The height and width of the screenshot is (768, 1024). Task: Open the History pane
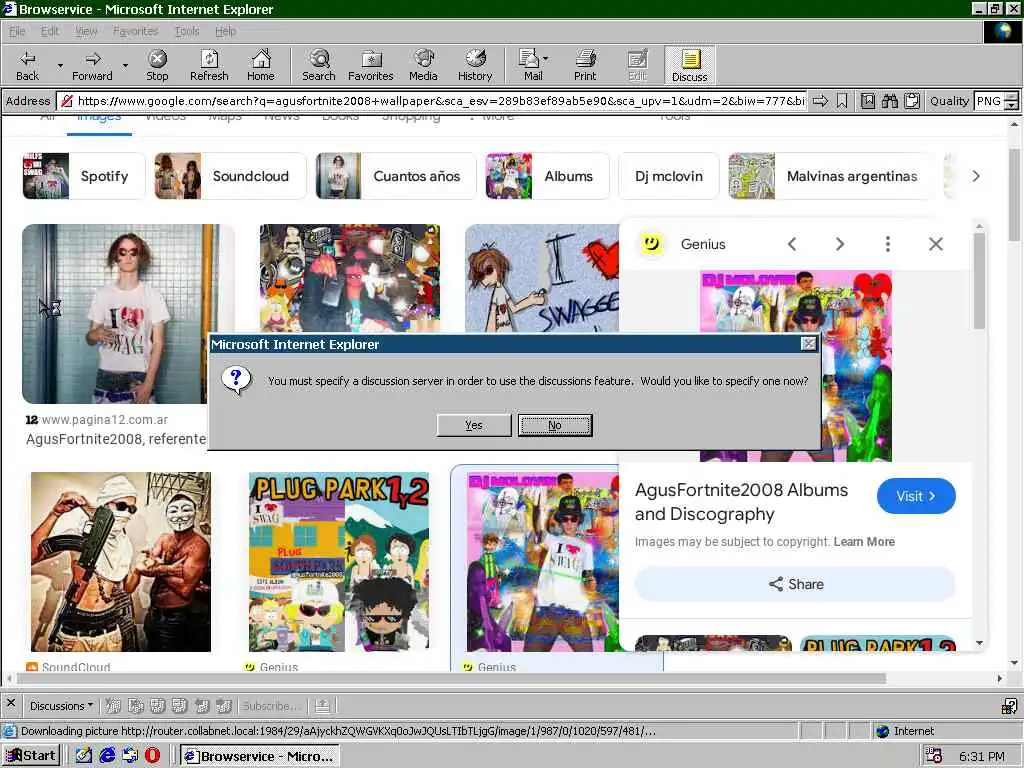475,65
